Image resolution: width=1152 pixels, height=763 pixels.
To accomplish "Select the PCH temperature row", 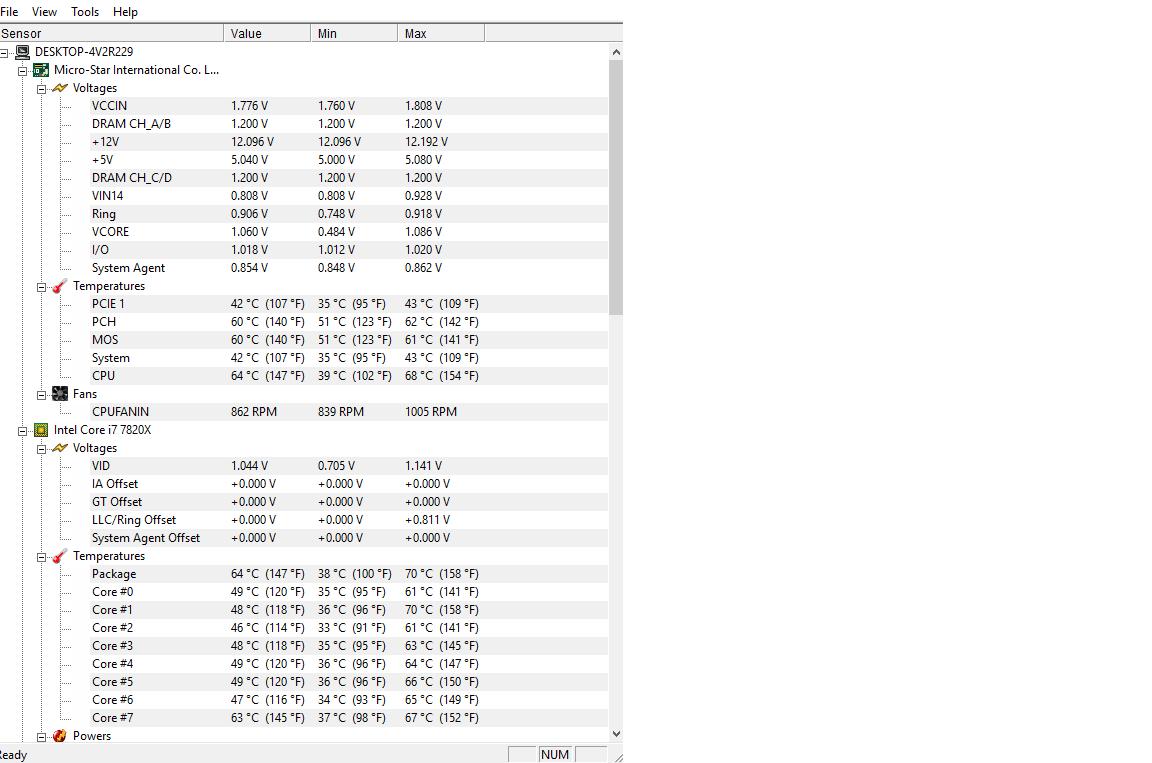I will (349, 322).
